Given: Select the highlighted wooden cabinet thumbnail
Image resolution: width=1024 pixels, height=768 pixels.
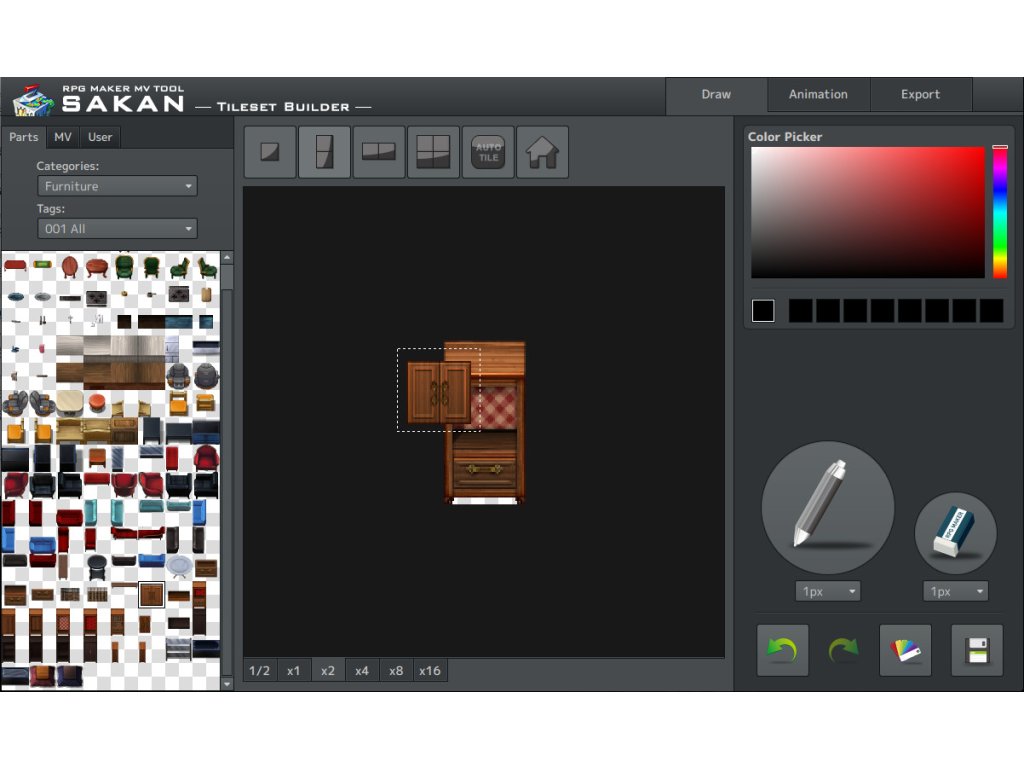Looking at the screenshot, I should coord(151,595).
